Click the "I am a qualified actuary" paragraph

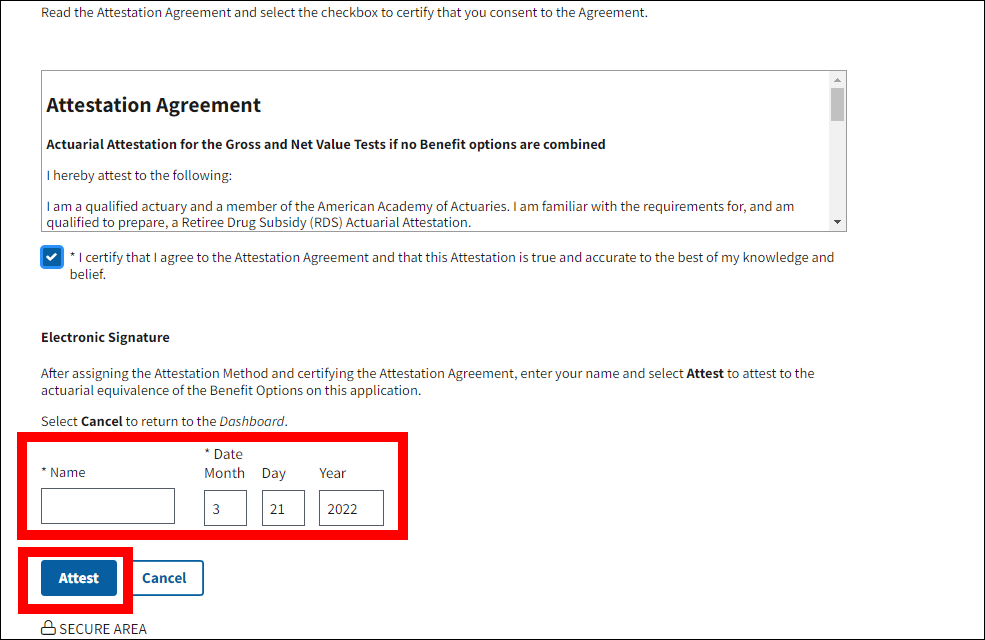420,214
